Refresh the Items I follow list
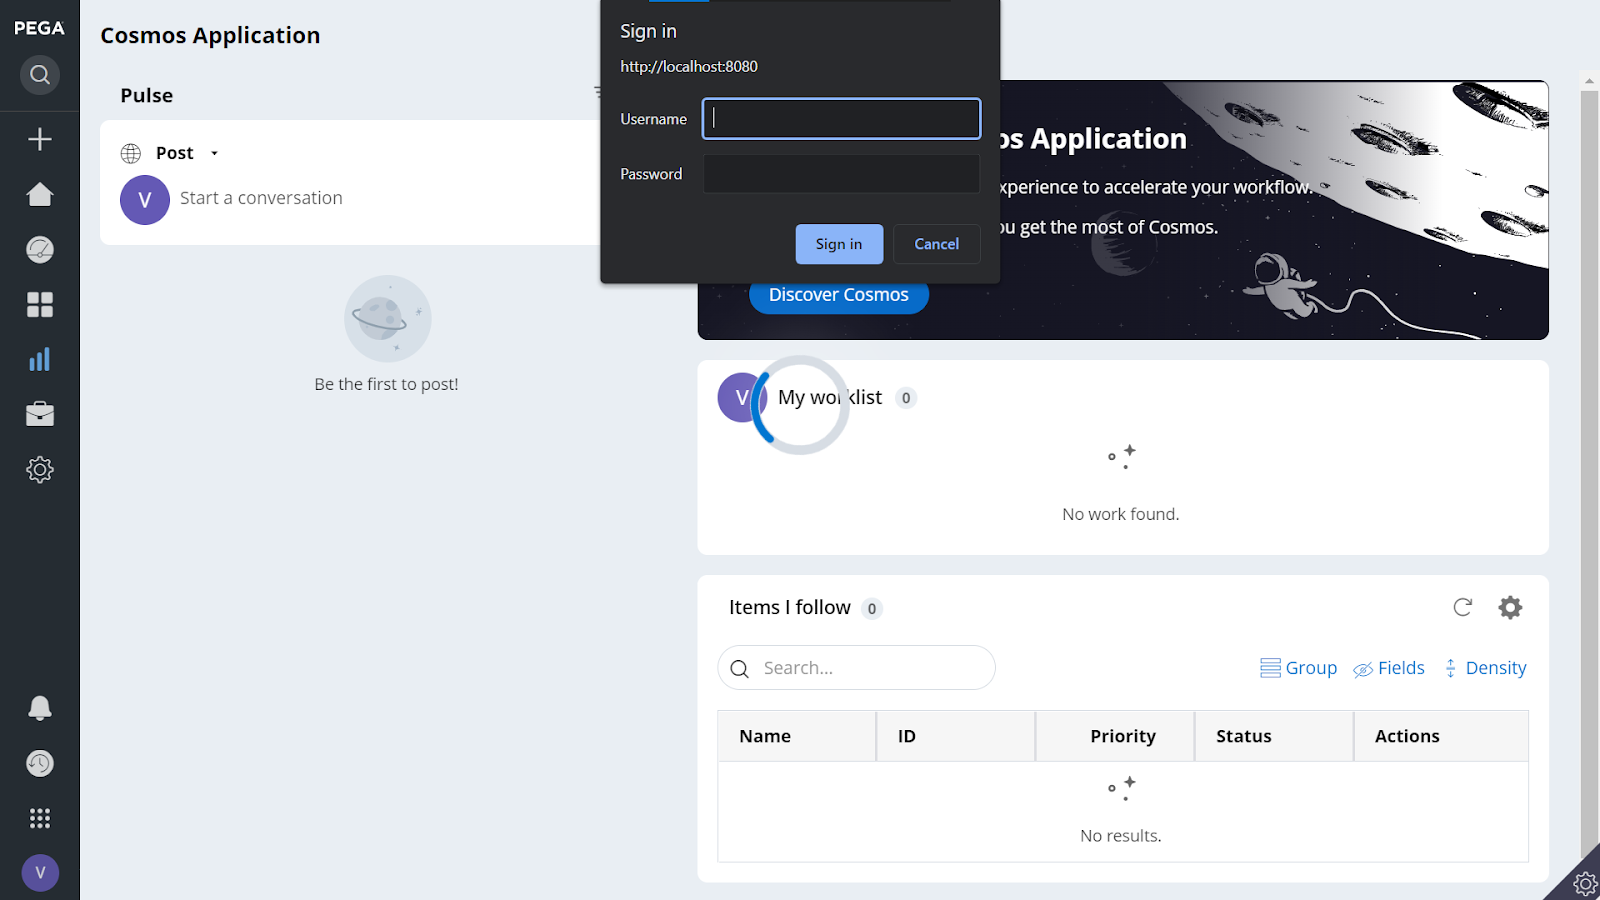The height and width of the screenshot is (900, 1600). coord(1463,607)
